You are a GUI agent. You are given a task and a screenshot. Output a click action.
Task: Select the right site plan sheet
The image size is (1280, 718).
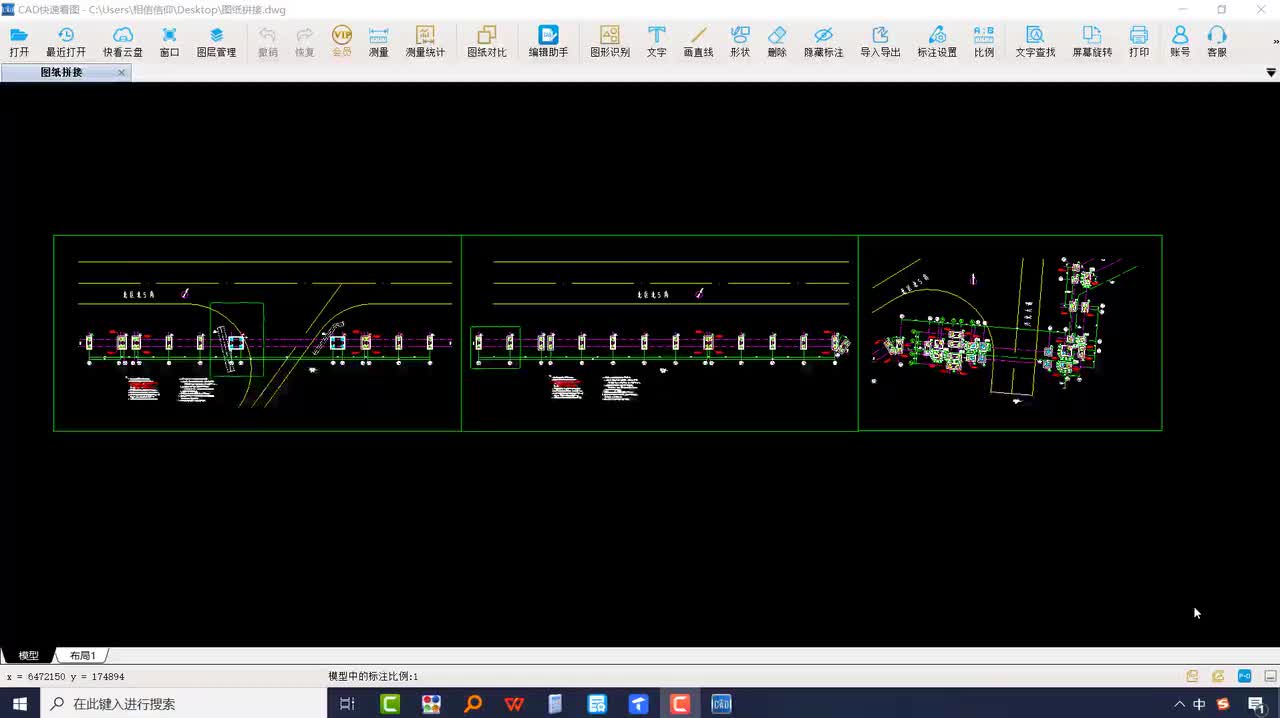pyautogui.click(x=1010, y=333)
